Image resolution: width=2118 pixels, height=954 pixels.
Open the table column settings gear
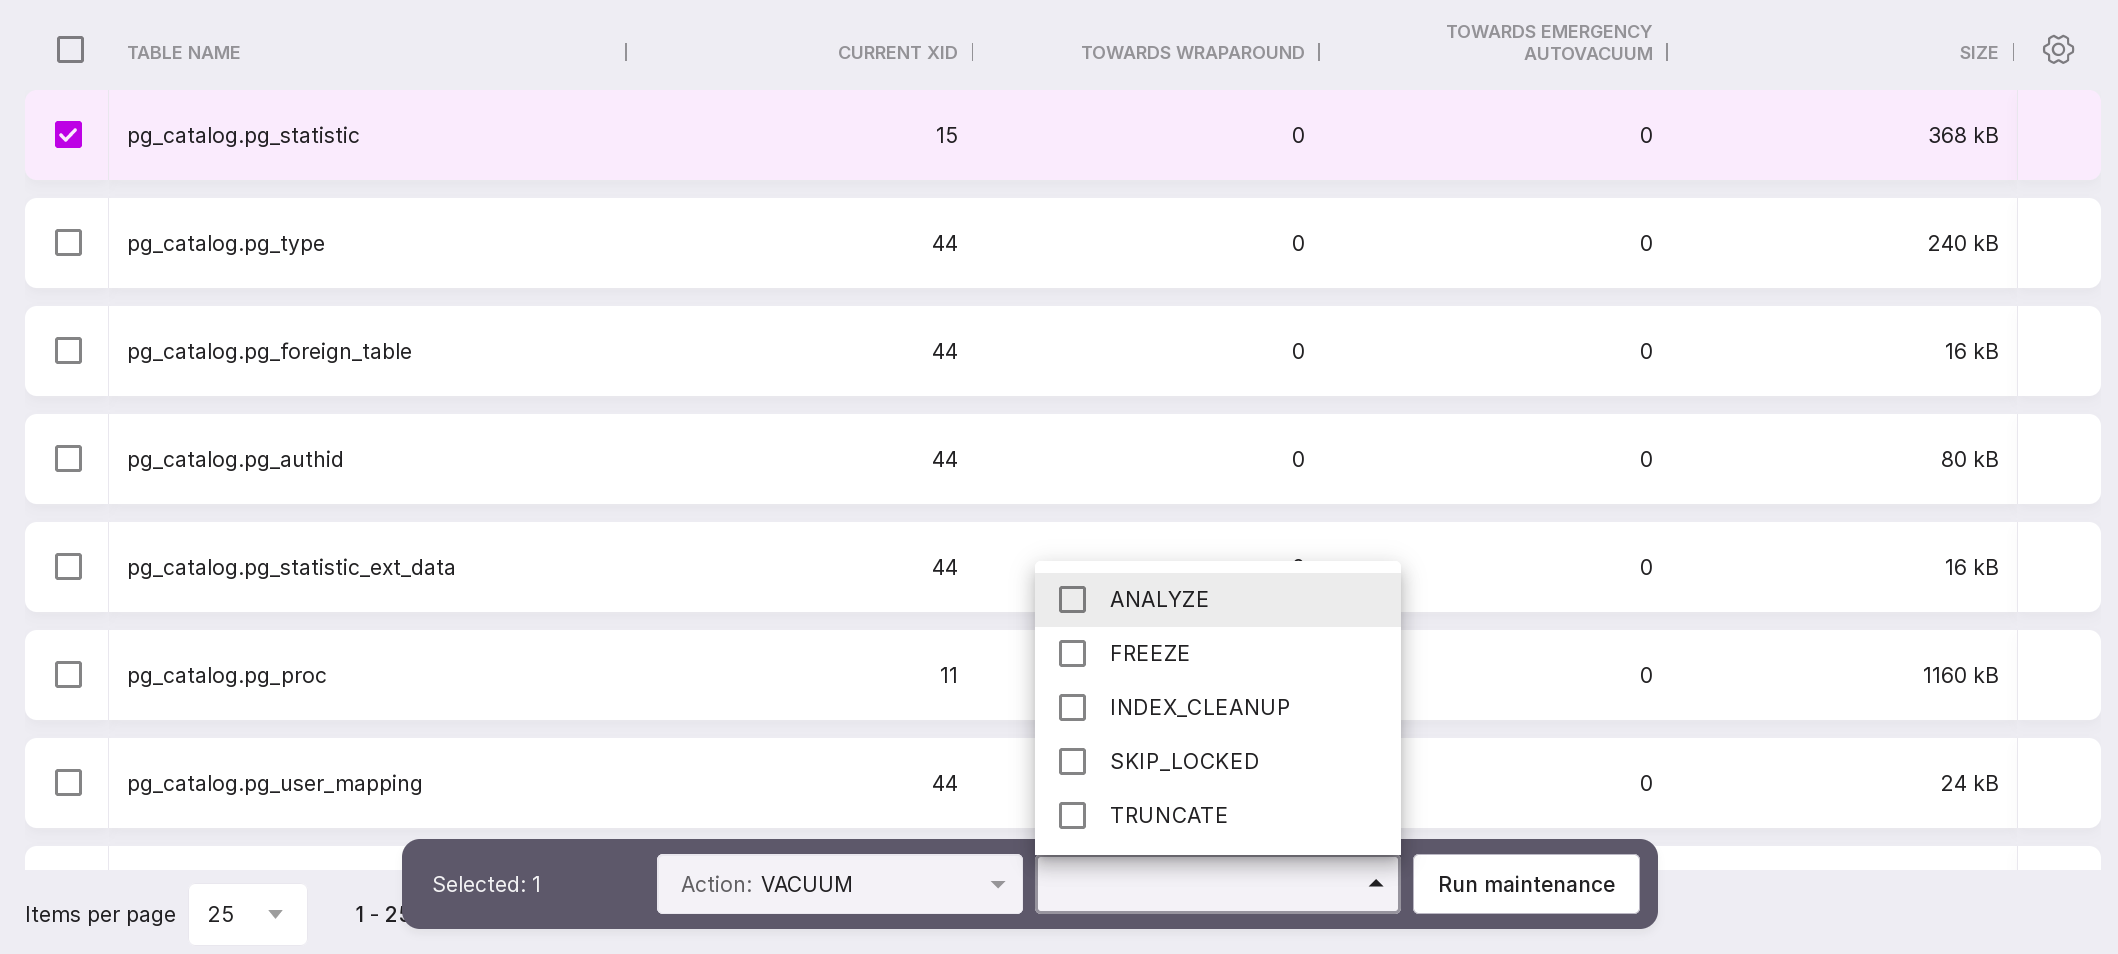[x=2057, y=50]
